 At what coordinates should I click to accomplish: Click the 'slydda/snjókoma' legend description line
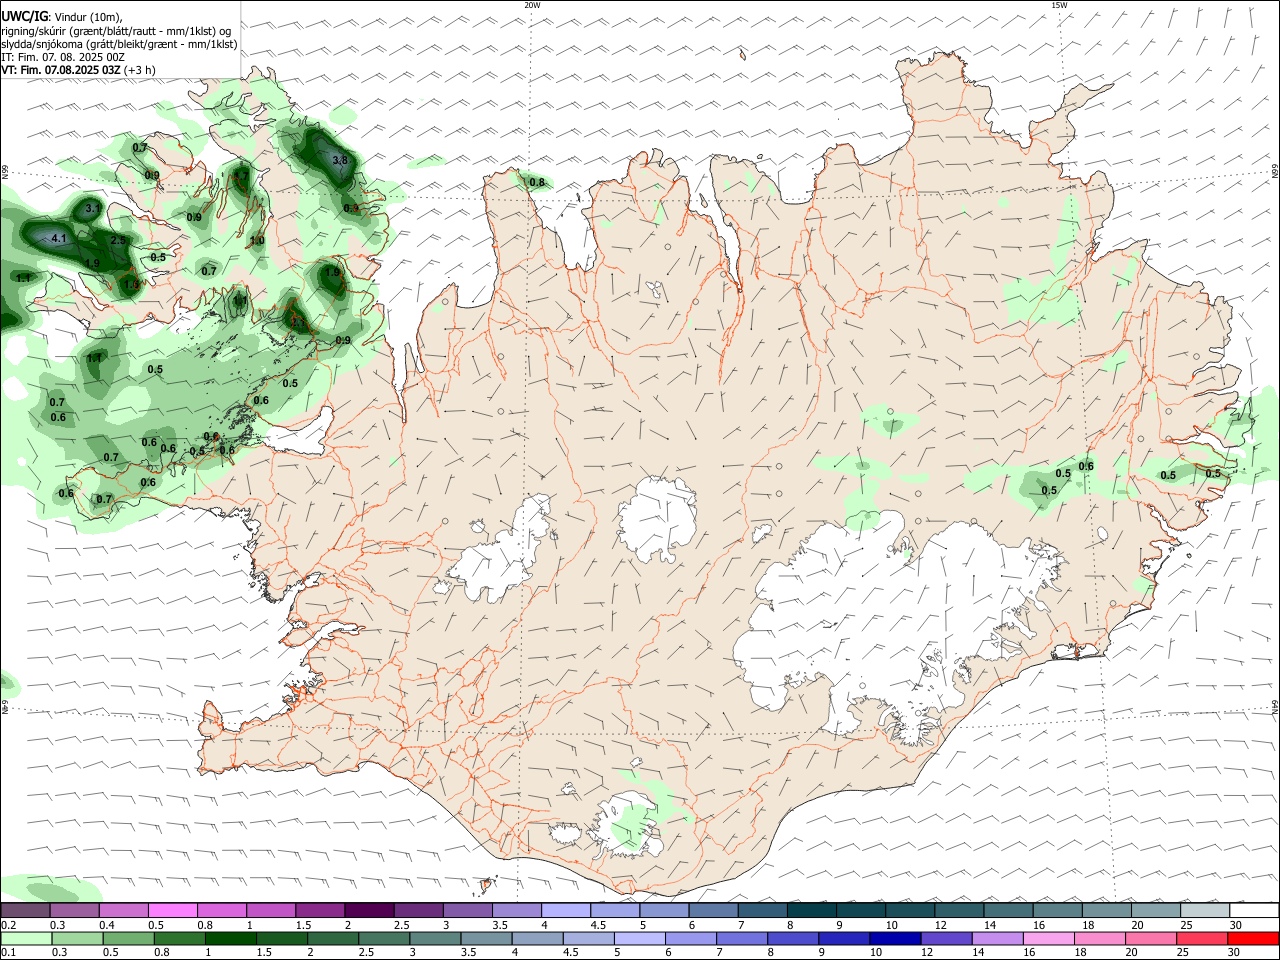119,44
